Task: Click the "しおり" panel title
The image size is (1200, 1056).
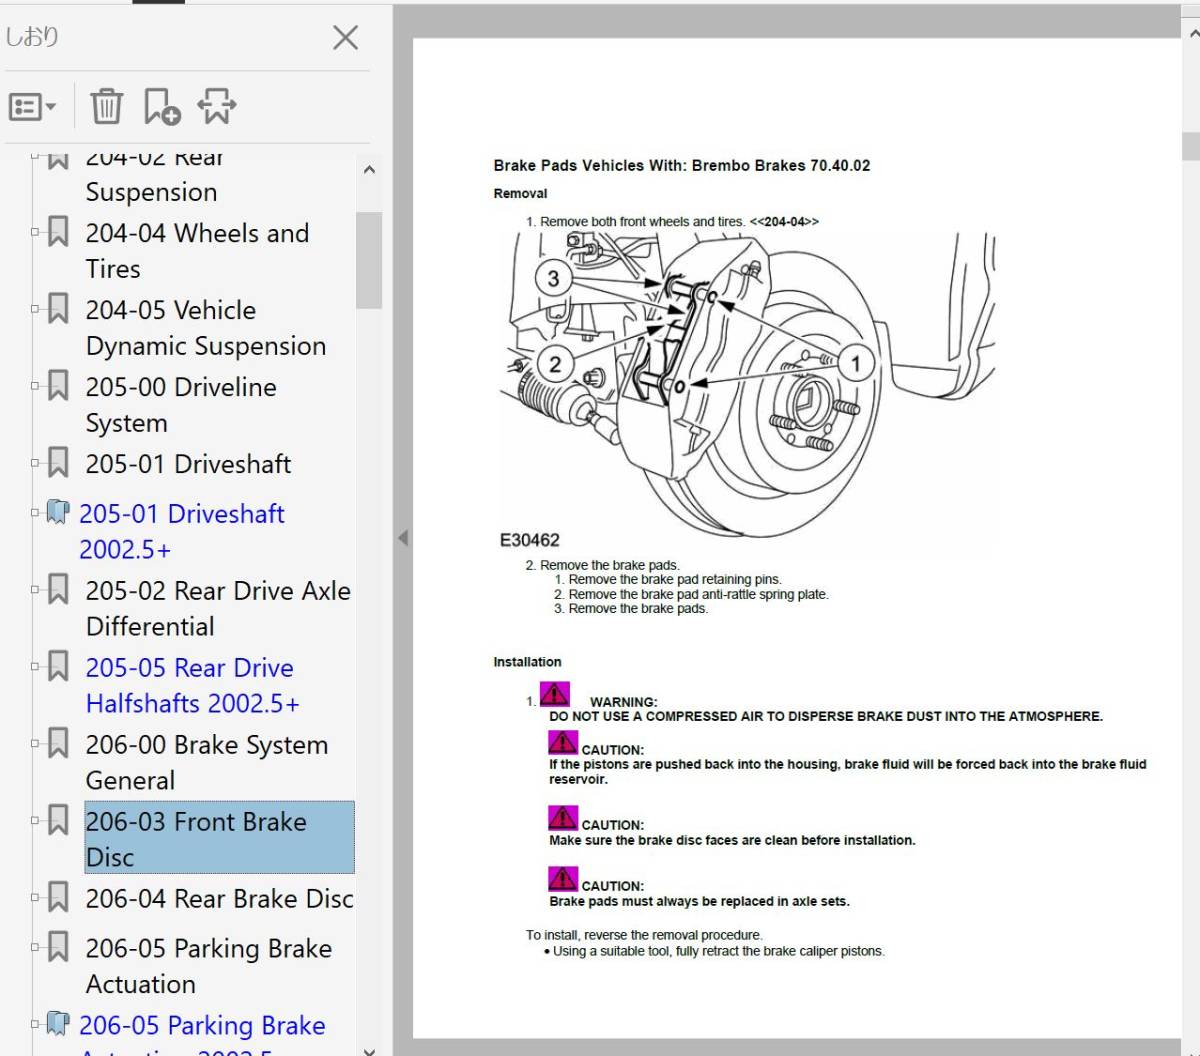Action: point(32,37)
